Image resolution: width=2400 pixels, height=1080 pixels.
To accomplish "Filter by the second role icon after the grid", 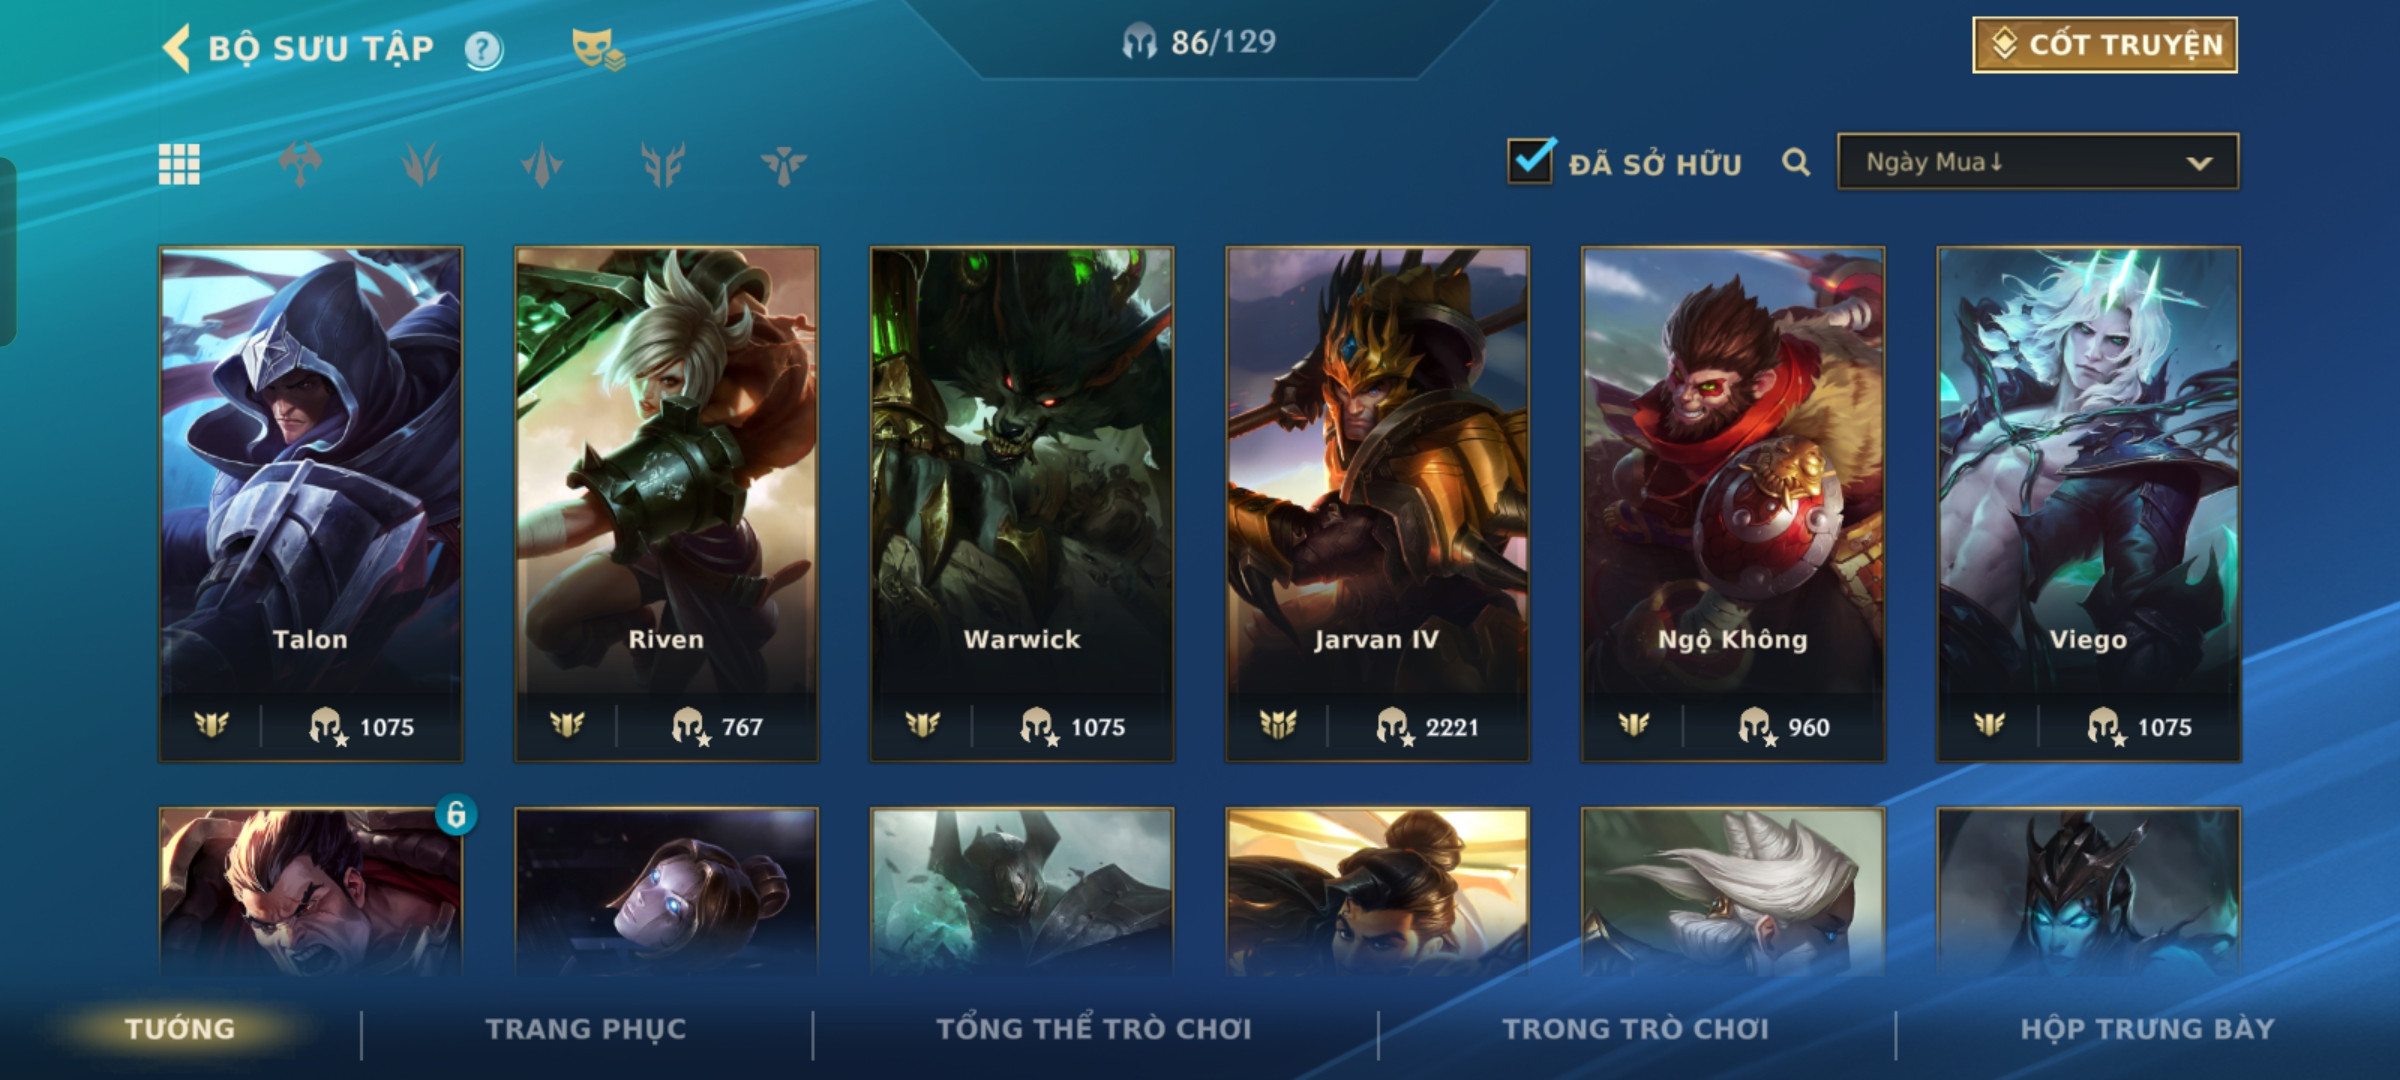I will (421, 164).
